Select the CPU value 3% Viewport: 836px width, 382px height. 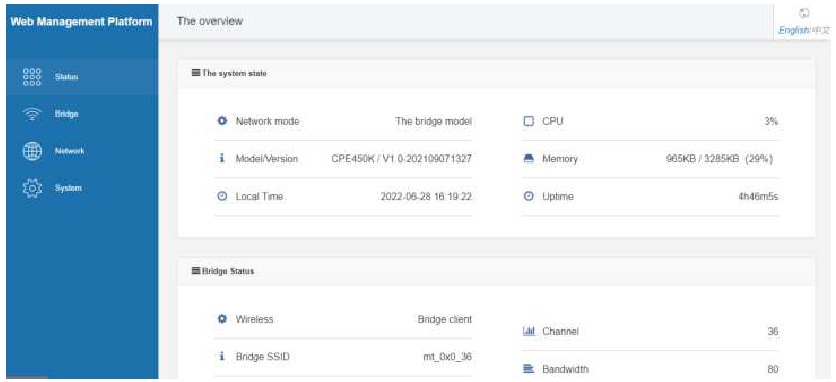pyautogui.click(x=771, y=121)
